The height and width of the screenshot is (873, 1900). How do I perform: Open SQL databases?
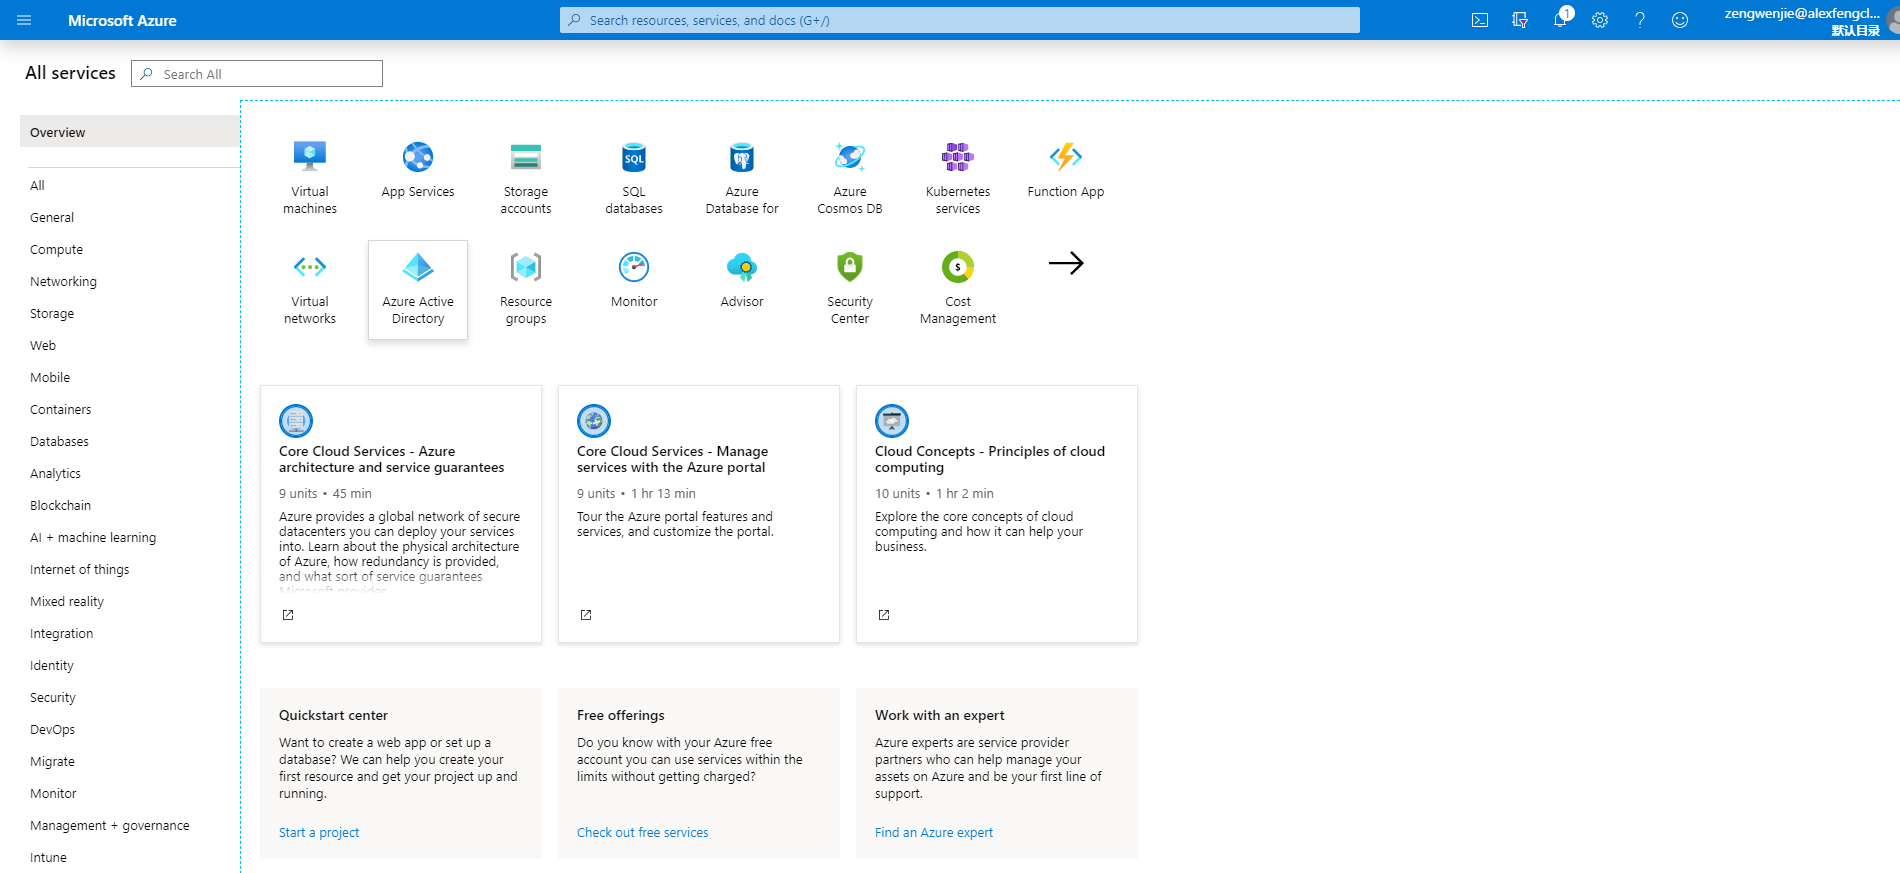pyautogui.click(x=634, y=179)
